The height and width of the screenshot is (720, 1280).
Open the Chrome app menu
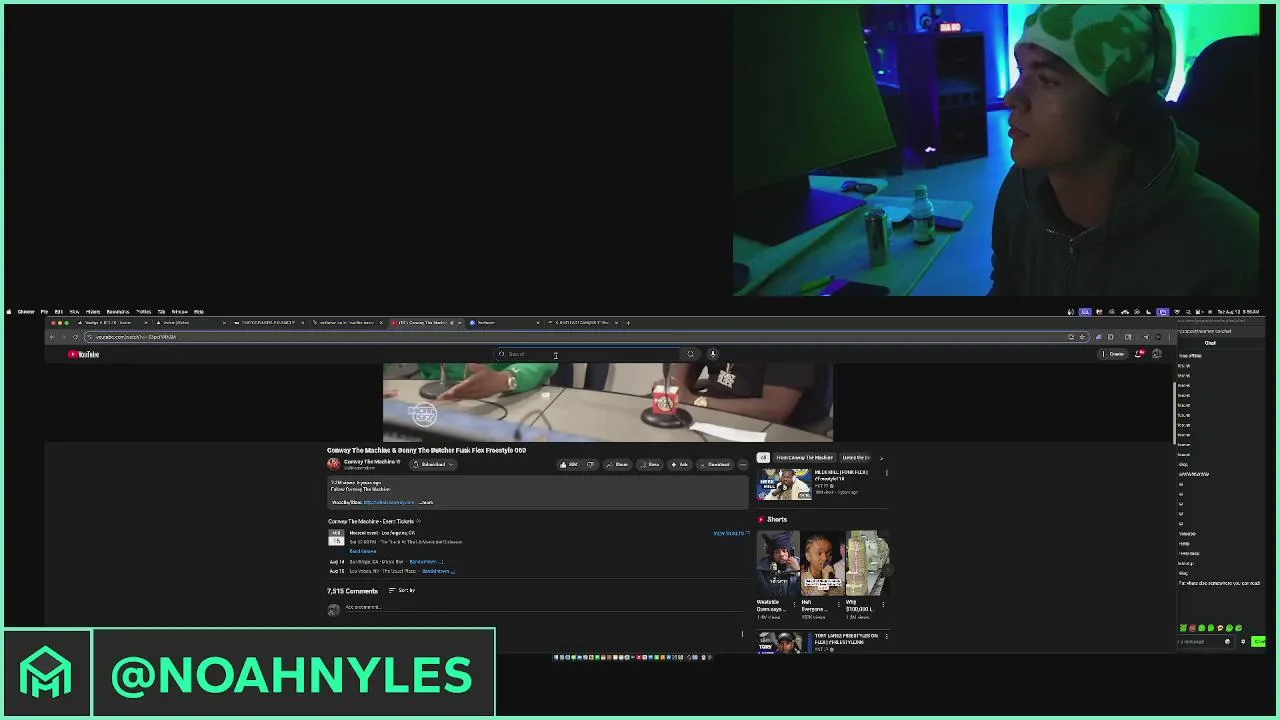point(26,312)
